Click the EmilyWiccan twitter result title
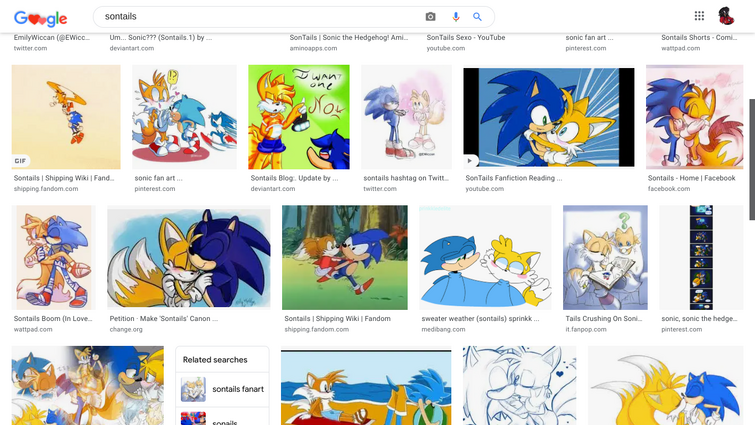The image size is (755, 425). click(52, 38)
